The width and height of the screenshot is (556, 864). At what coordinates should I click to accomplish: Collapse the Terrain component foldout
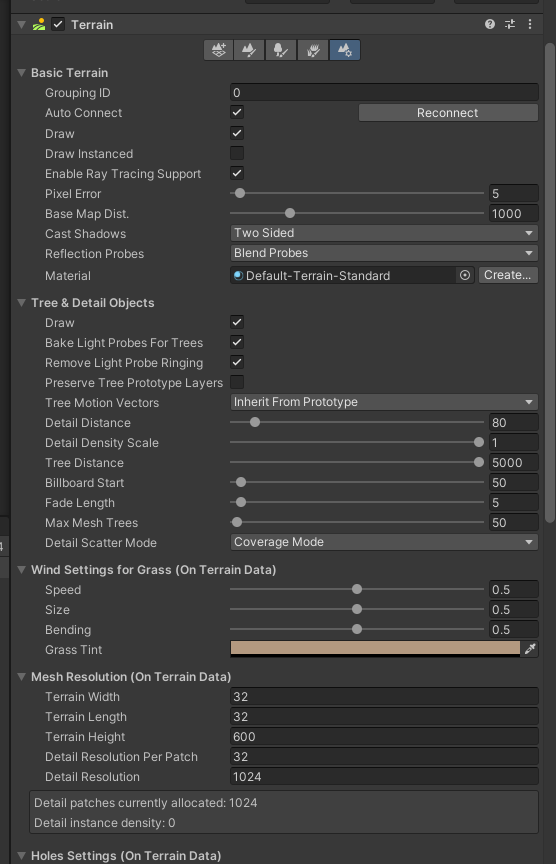[x=21, y=25]
